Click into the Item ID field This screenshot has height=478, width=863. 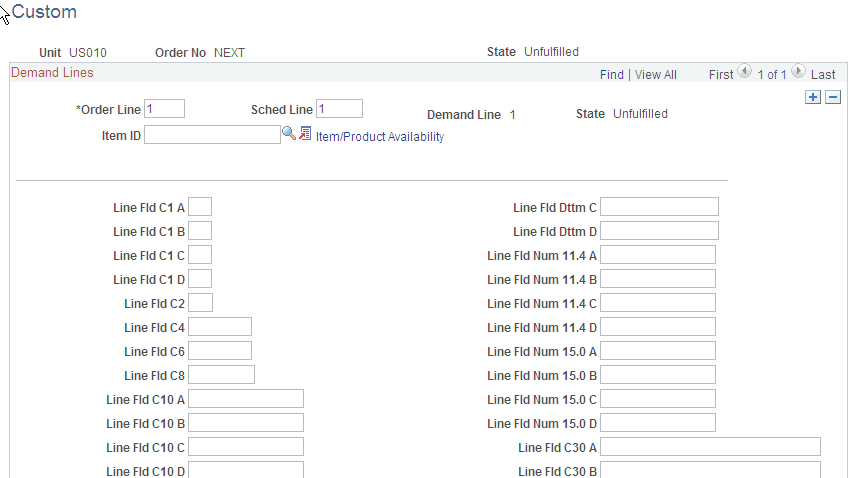point(212,135)
